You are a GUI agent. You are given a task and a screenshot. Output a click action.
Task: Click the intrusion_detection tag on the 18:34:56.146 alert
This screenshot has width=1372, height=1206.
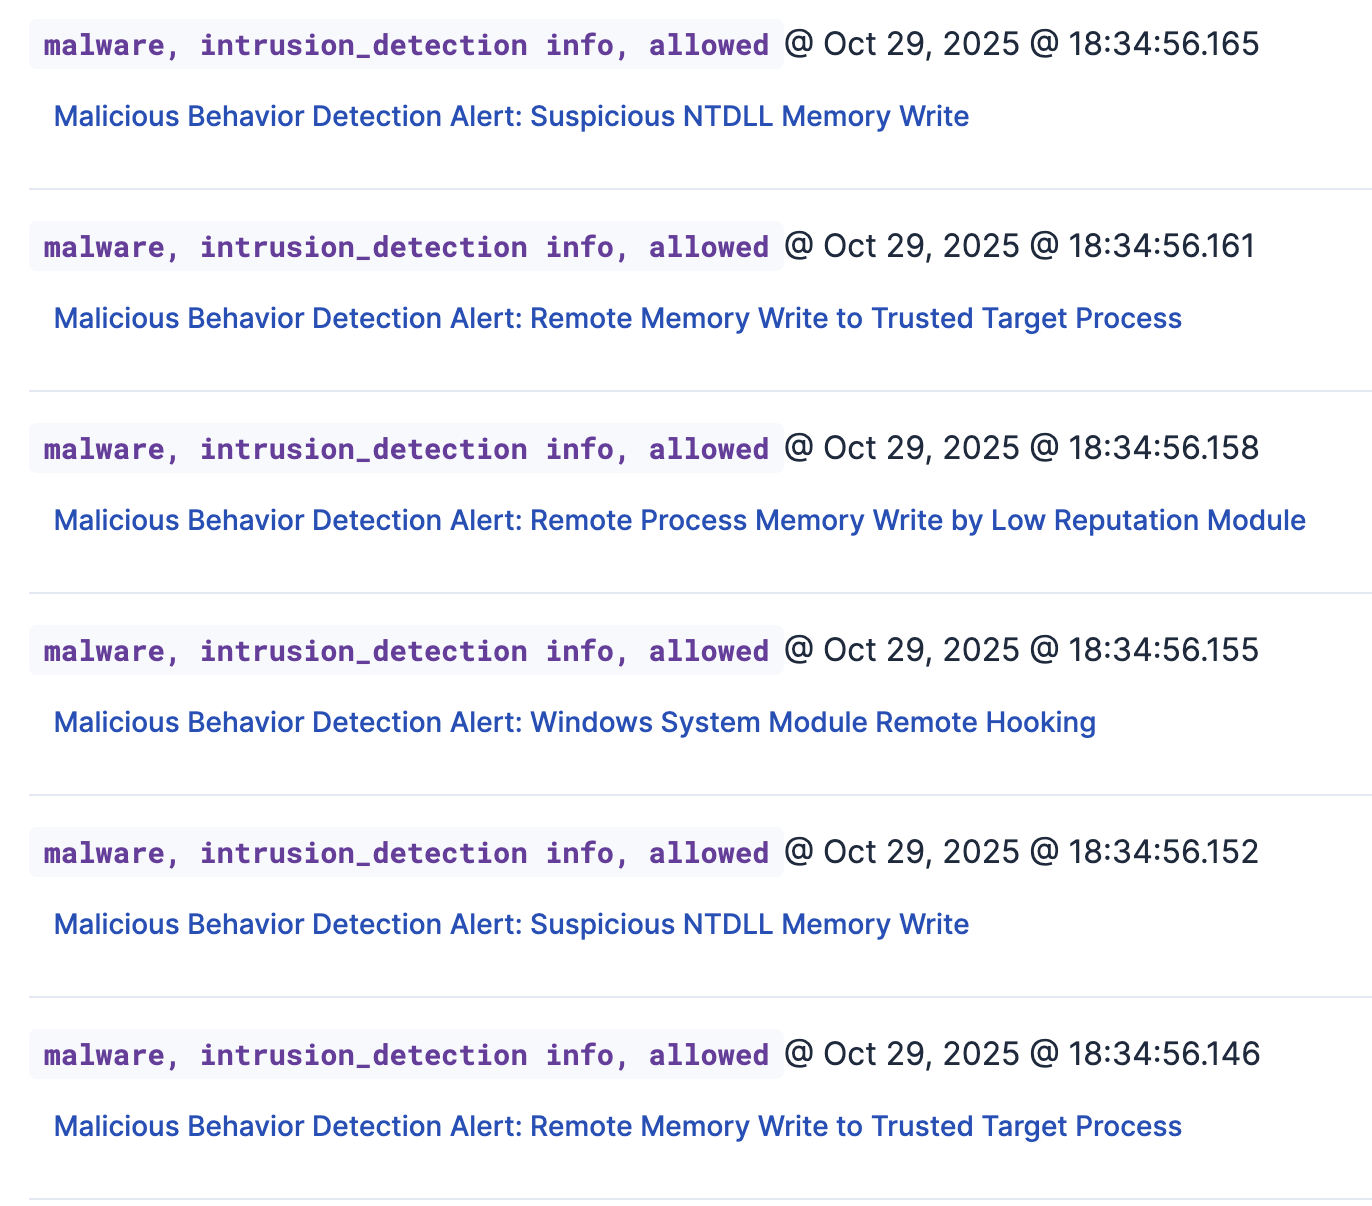click(x=363, y=1055)
